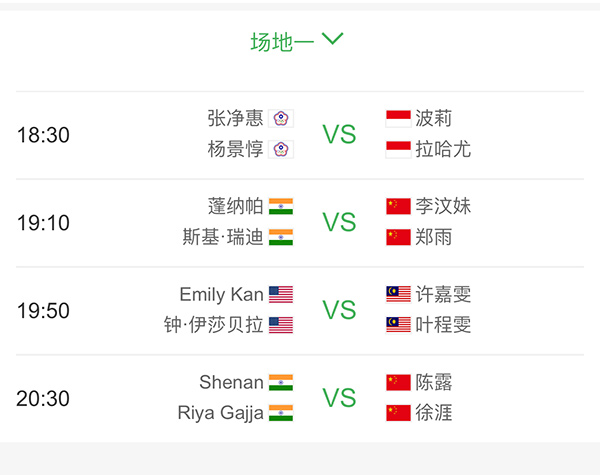Click player name Shenan
The width and height of the screenshot is (600, 475).
(231, 382)
